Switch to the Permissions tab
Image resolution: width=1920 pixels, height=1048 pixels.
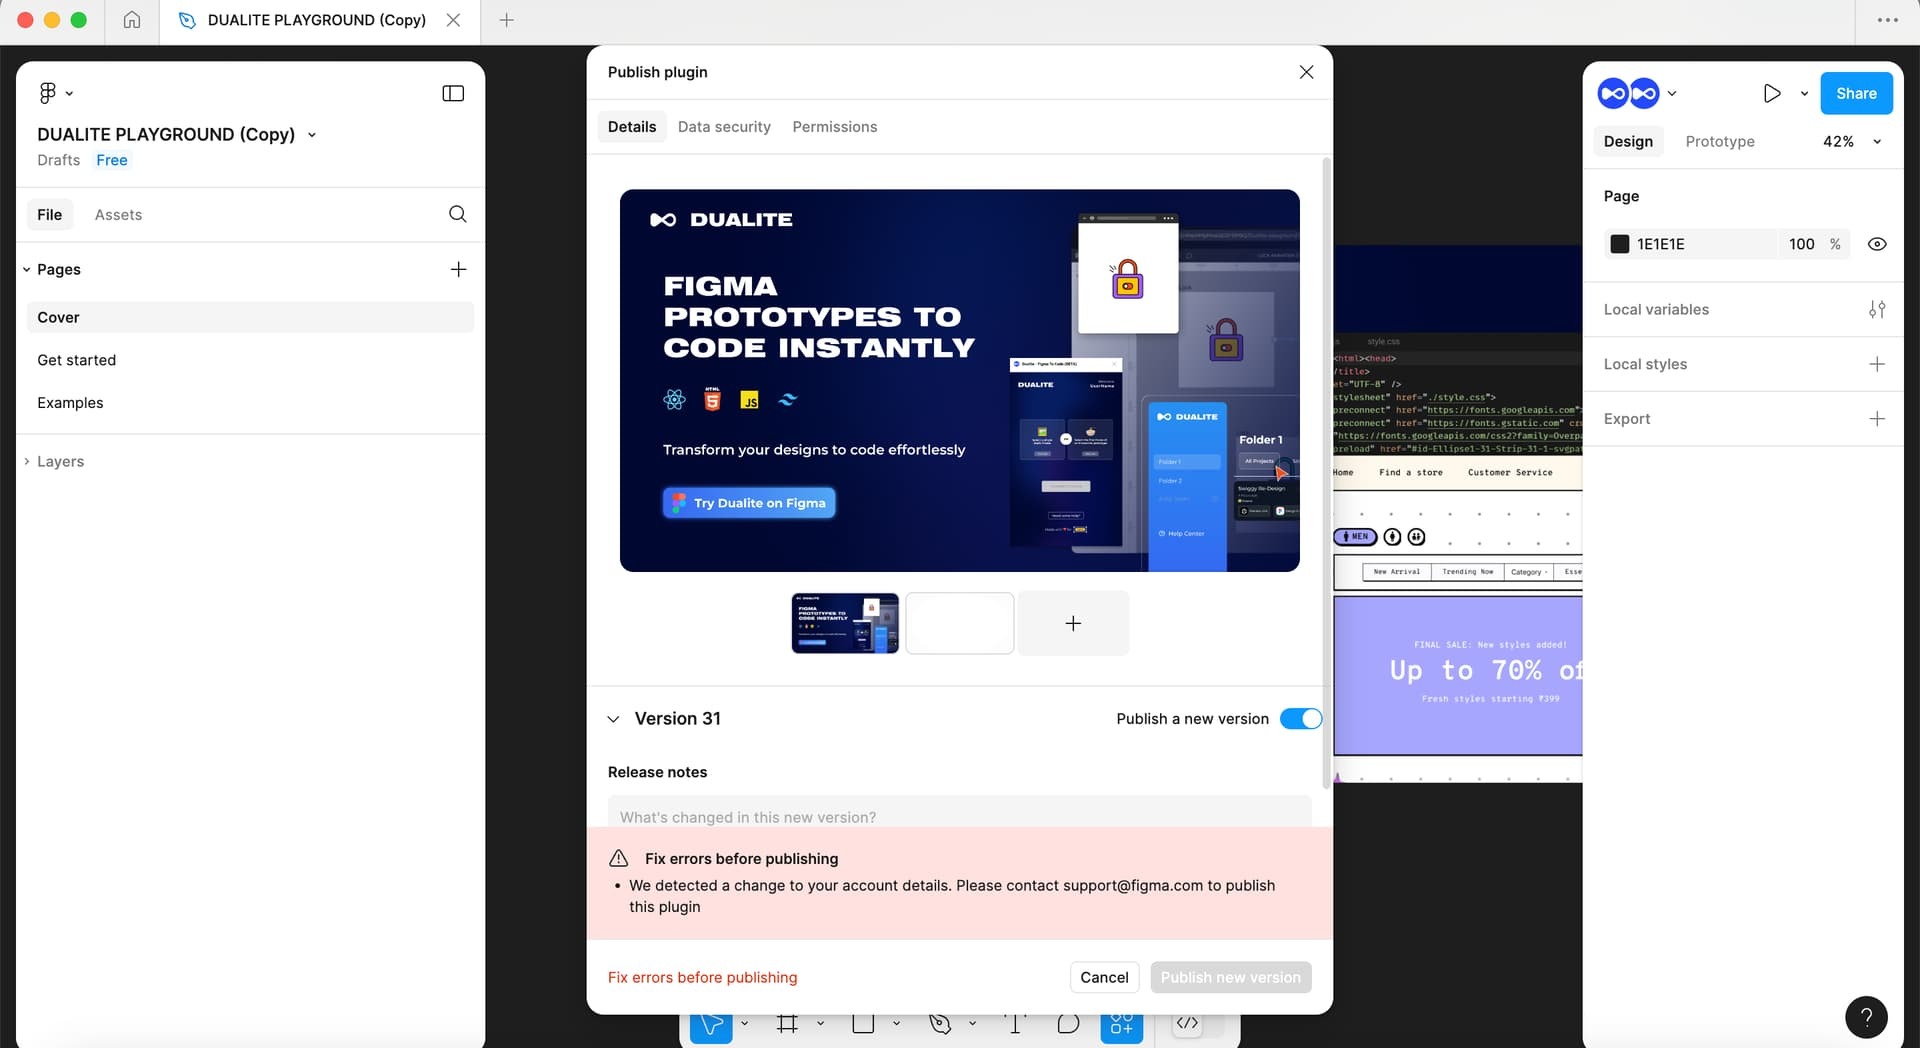(835, 127)
